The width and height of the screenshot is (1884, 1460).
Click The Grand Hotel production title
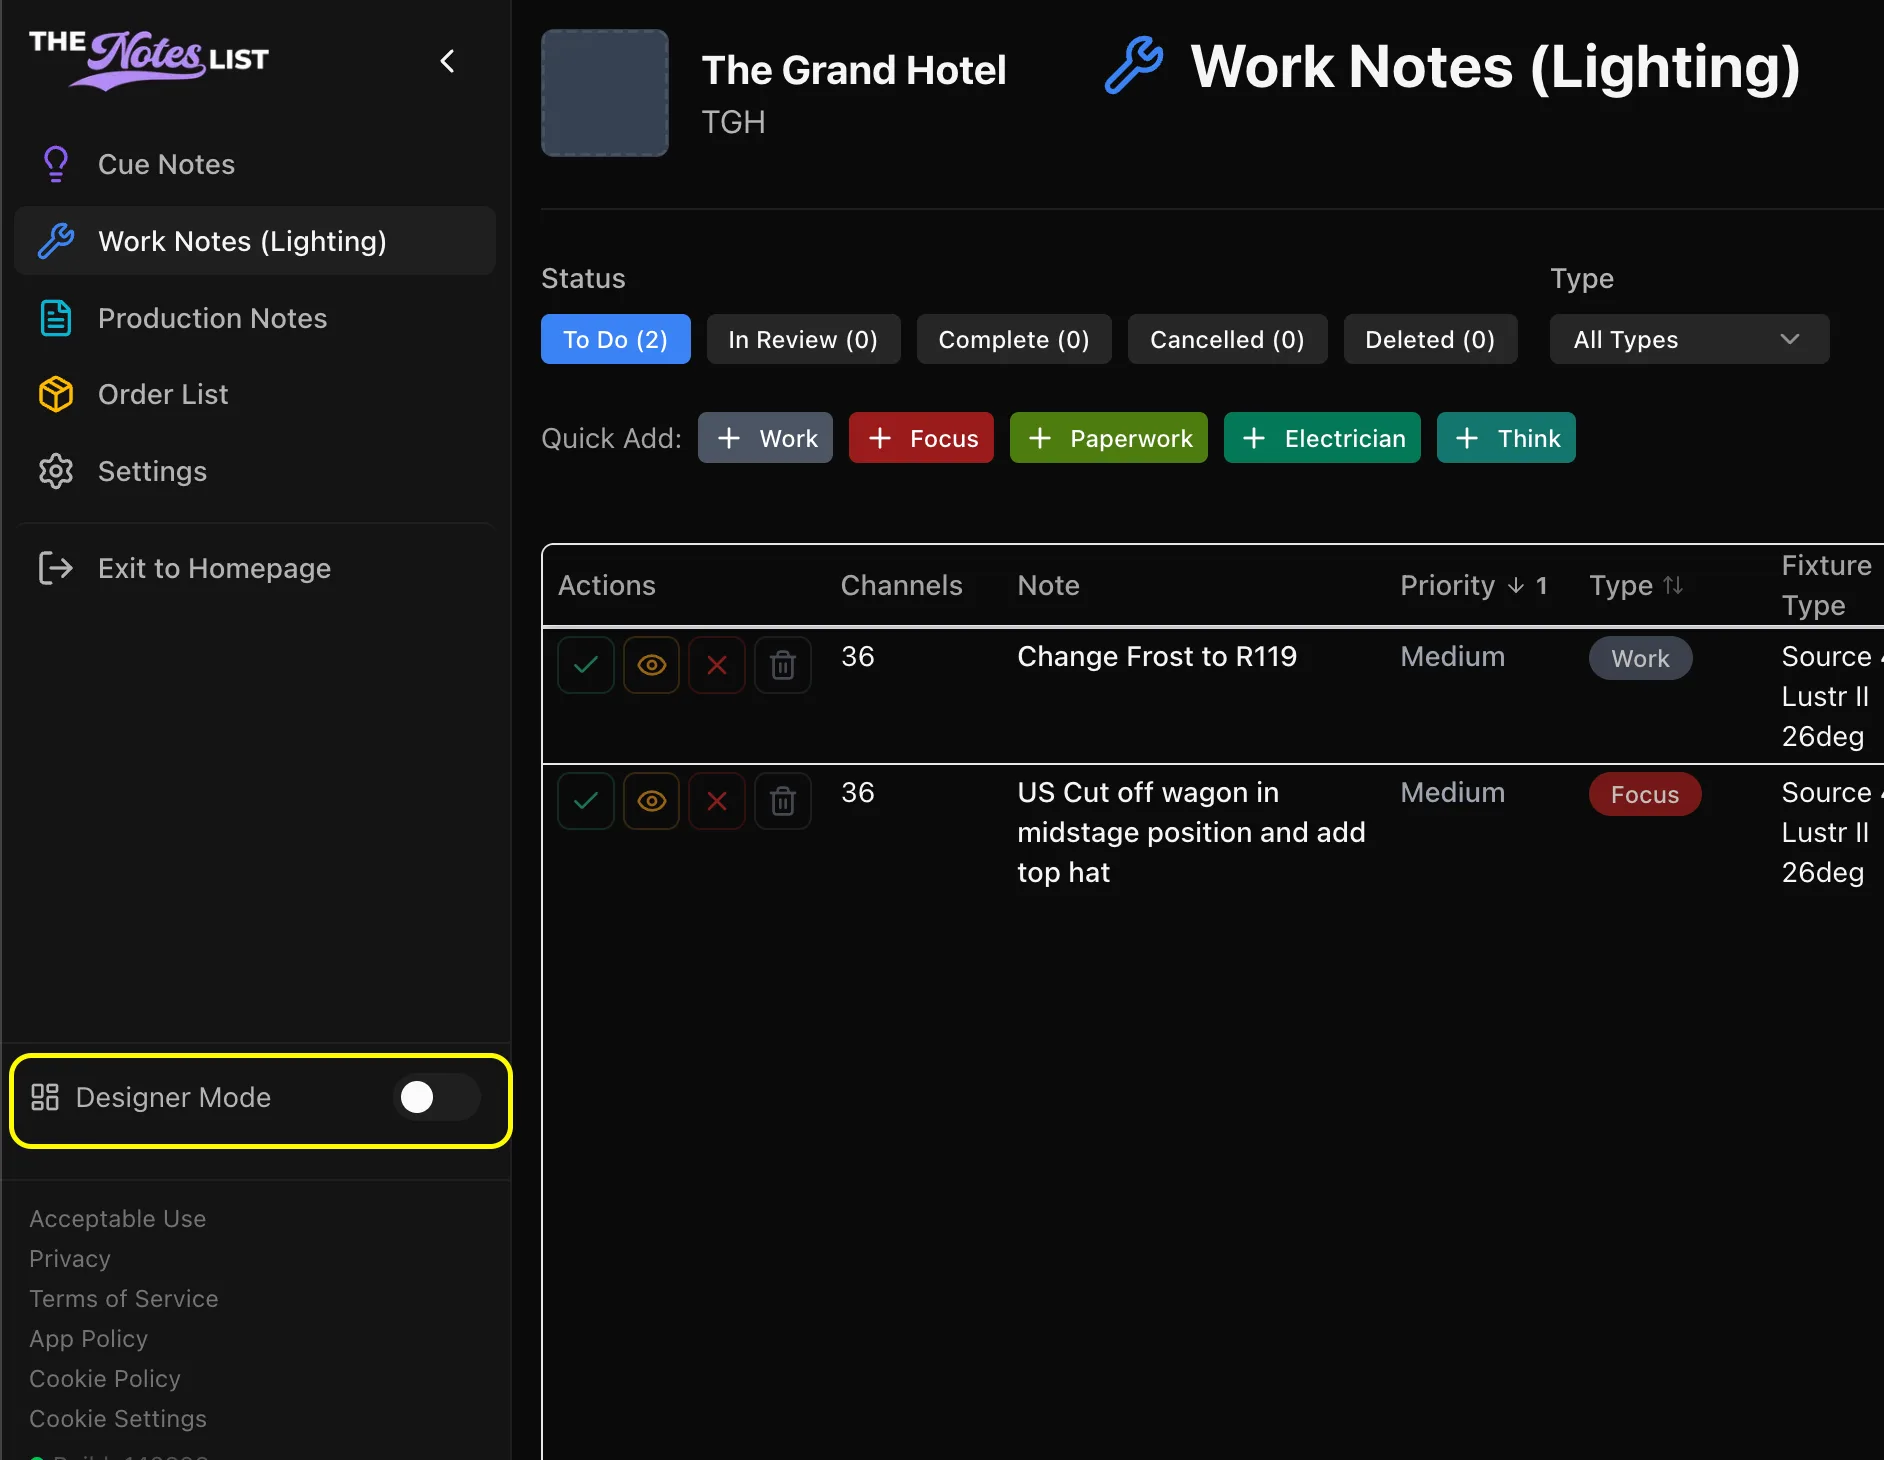tap(854, 70)
